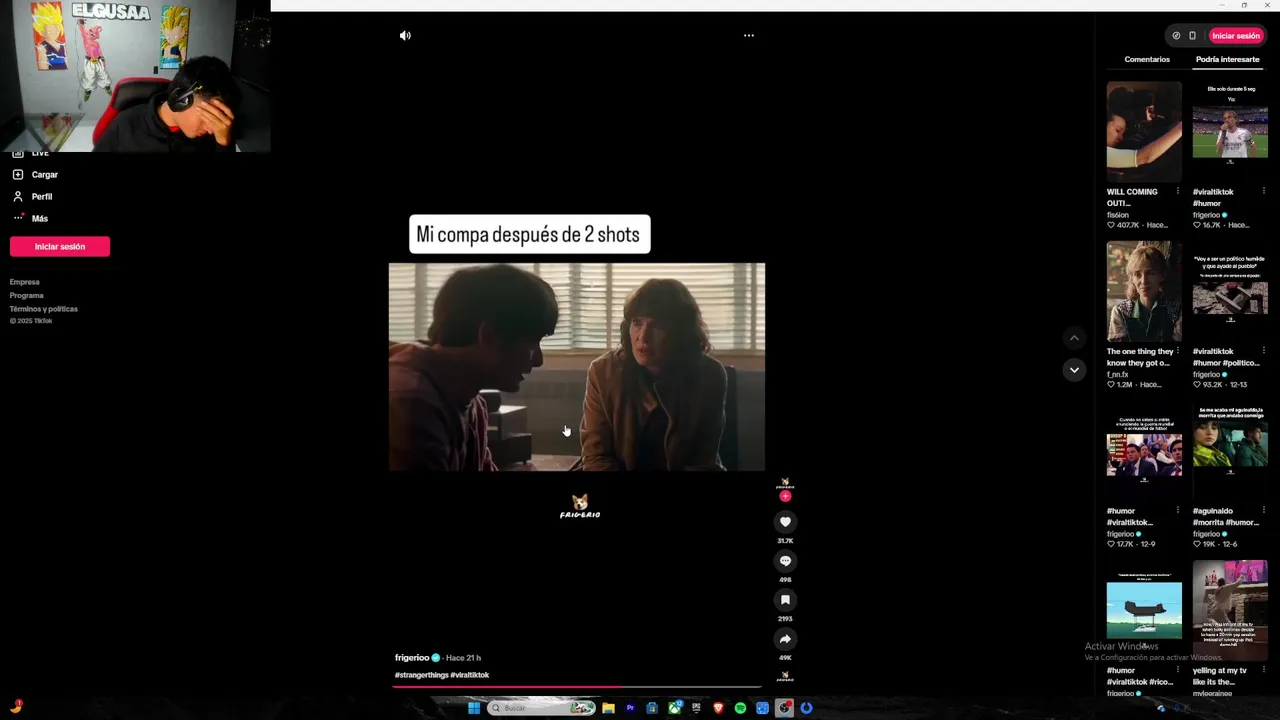This screenshot has width=1280, height=720.
Task: Switch to the Podría interesarte tab
Action: [x=1227, y=59]
